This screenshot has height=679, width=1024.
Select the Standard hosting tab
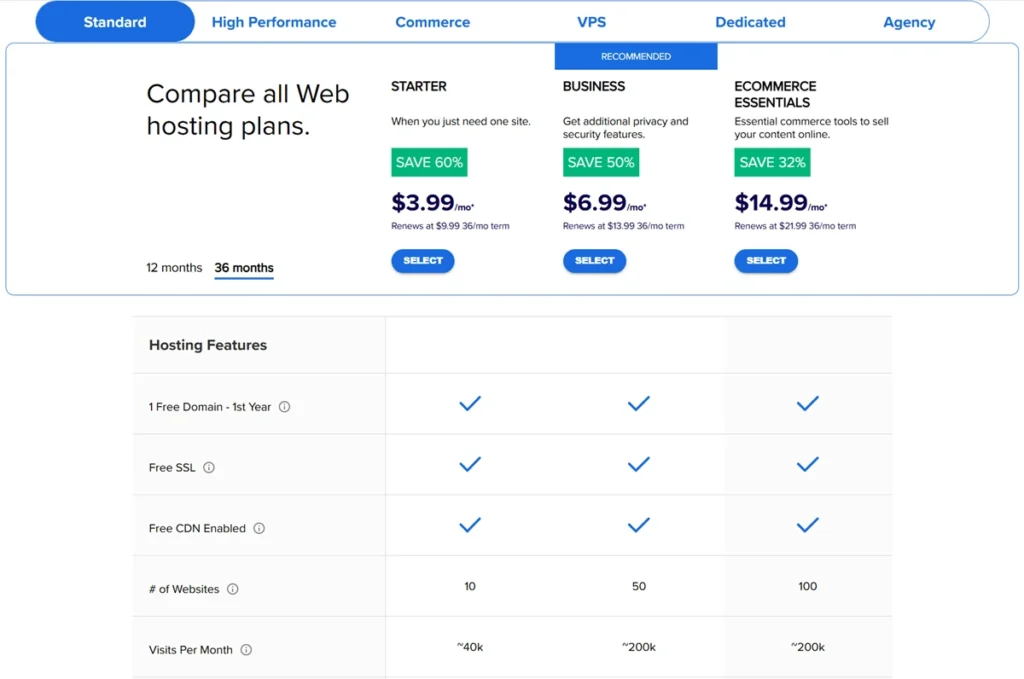pyautogui.click(x=114, y=21)
